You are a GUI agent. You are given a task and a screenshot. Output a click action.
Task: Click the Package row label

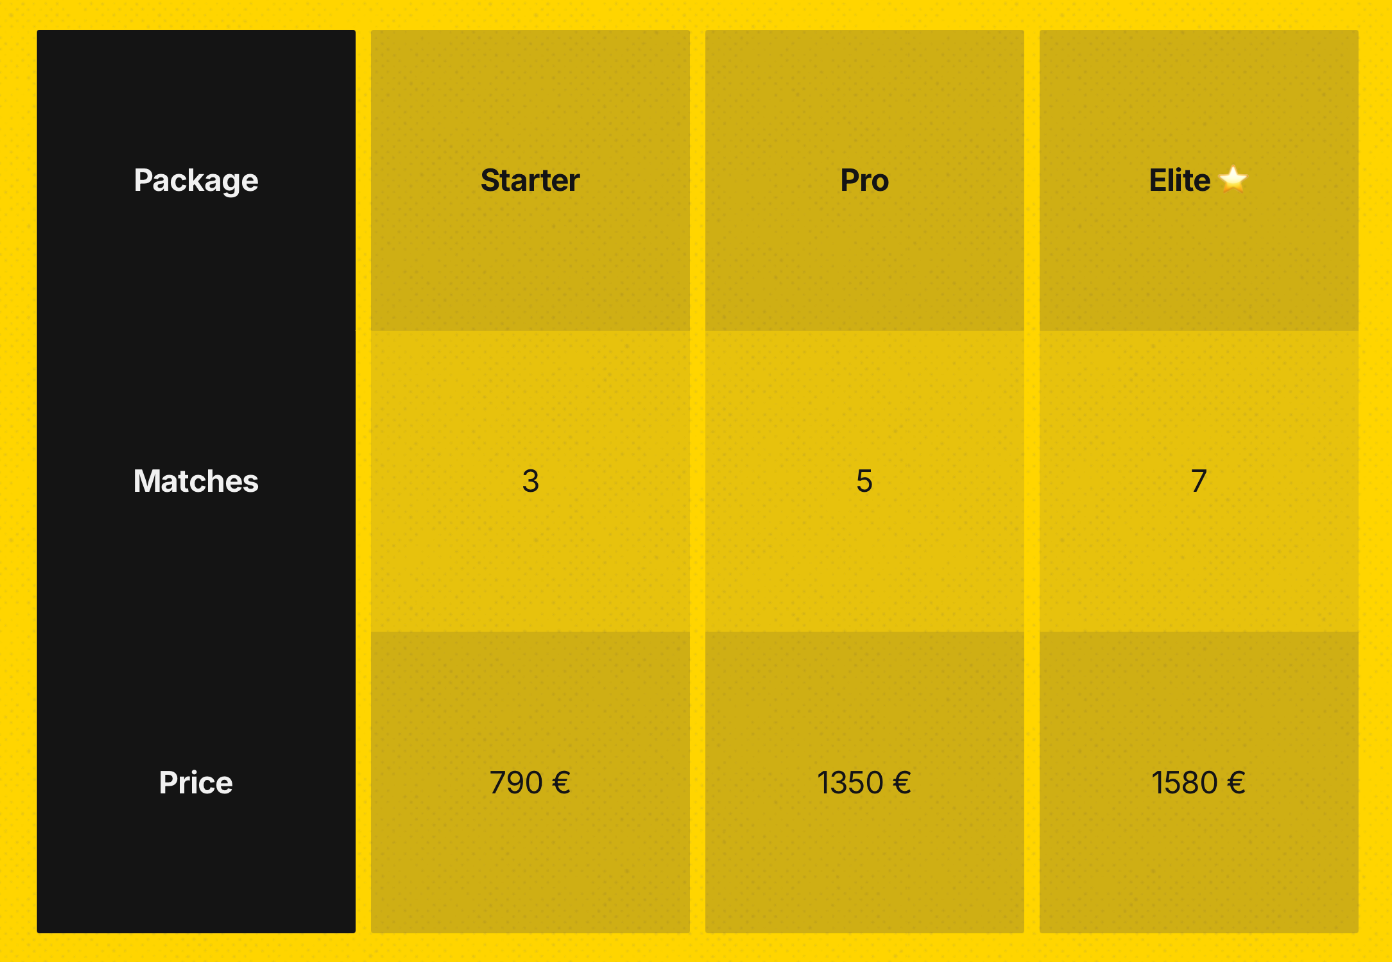[x=196, y=180]
